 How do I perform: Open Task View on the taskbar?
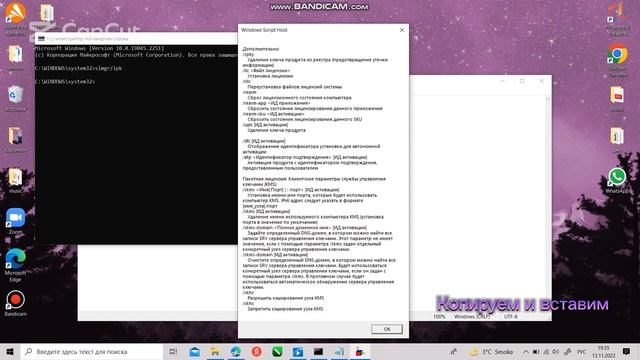pos(173,351)
